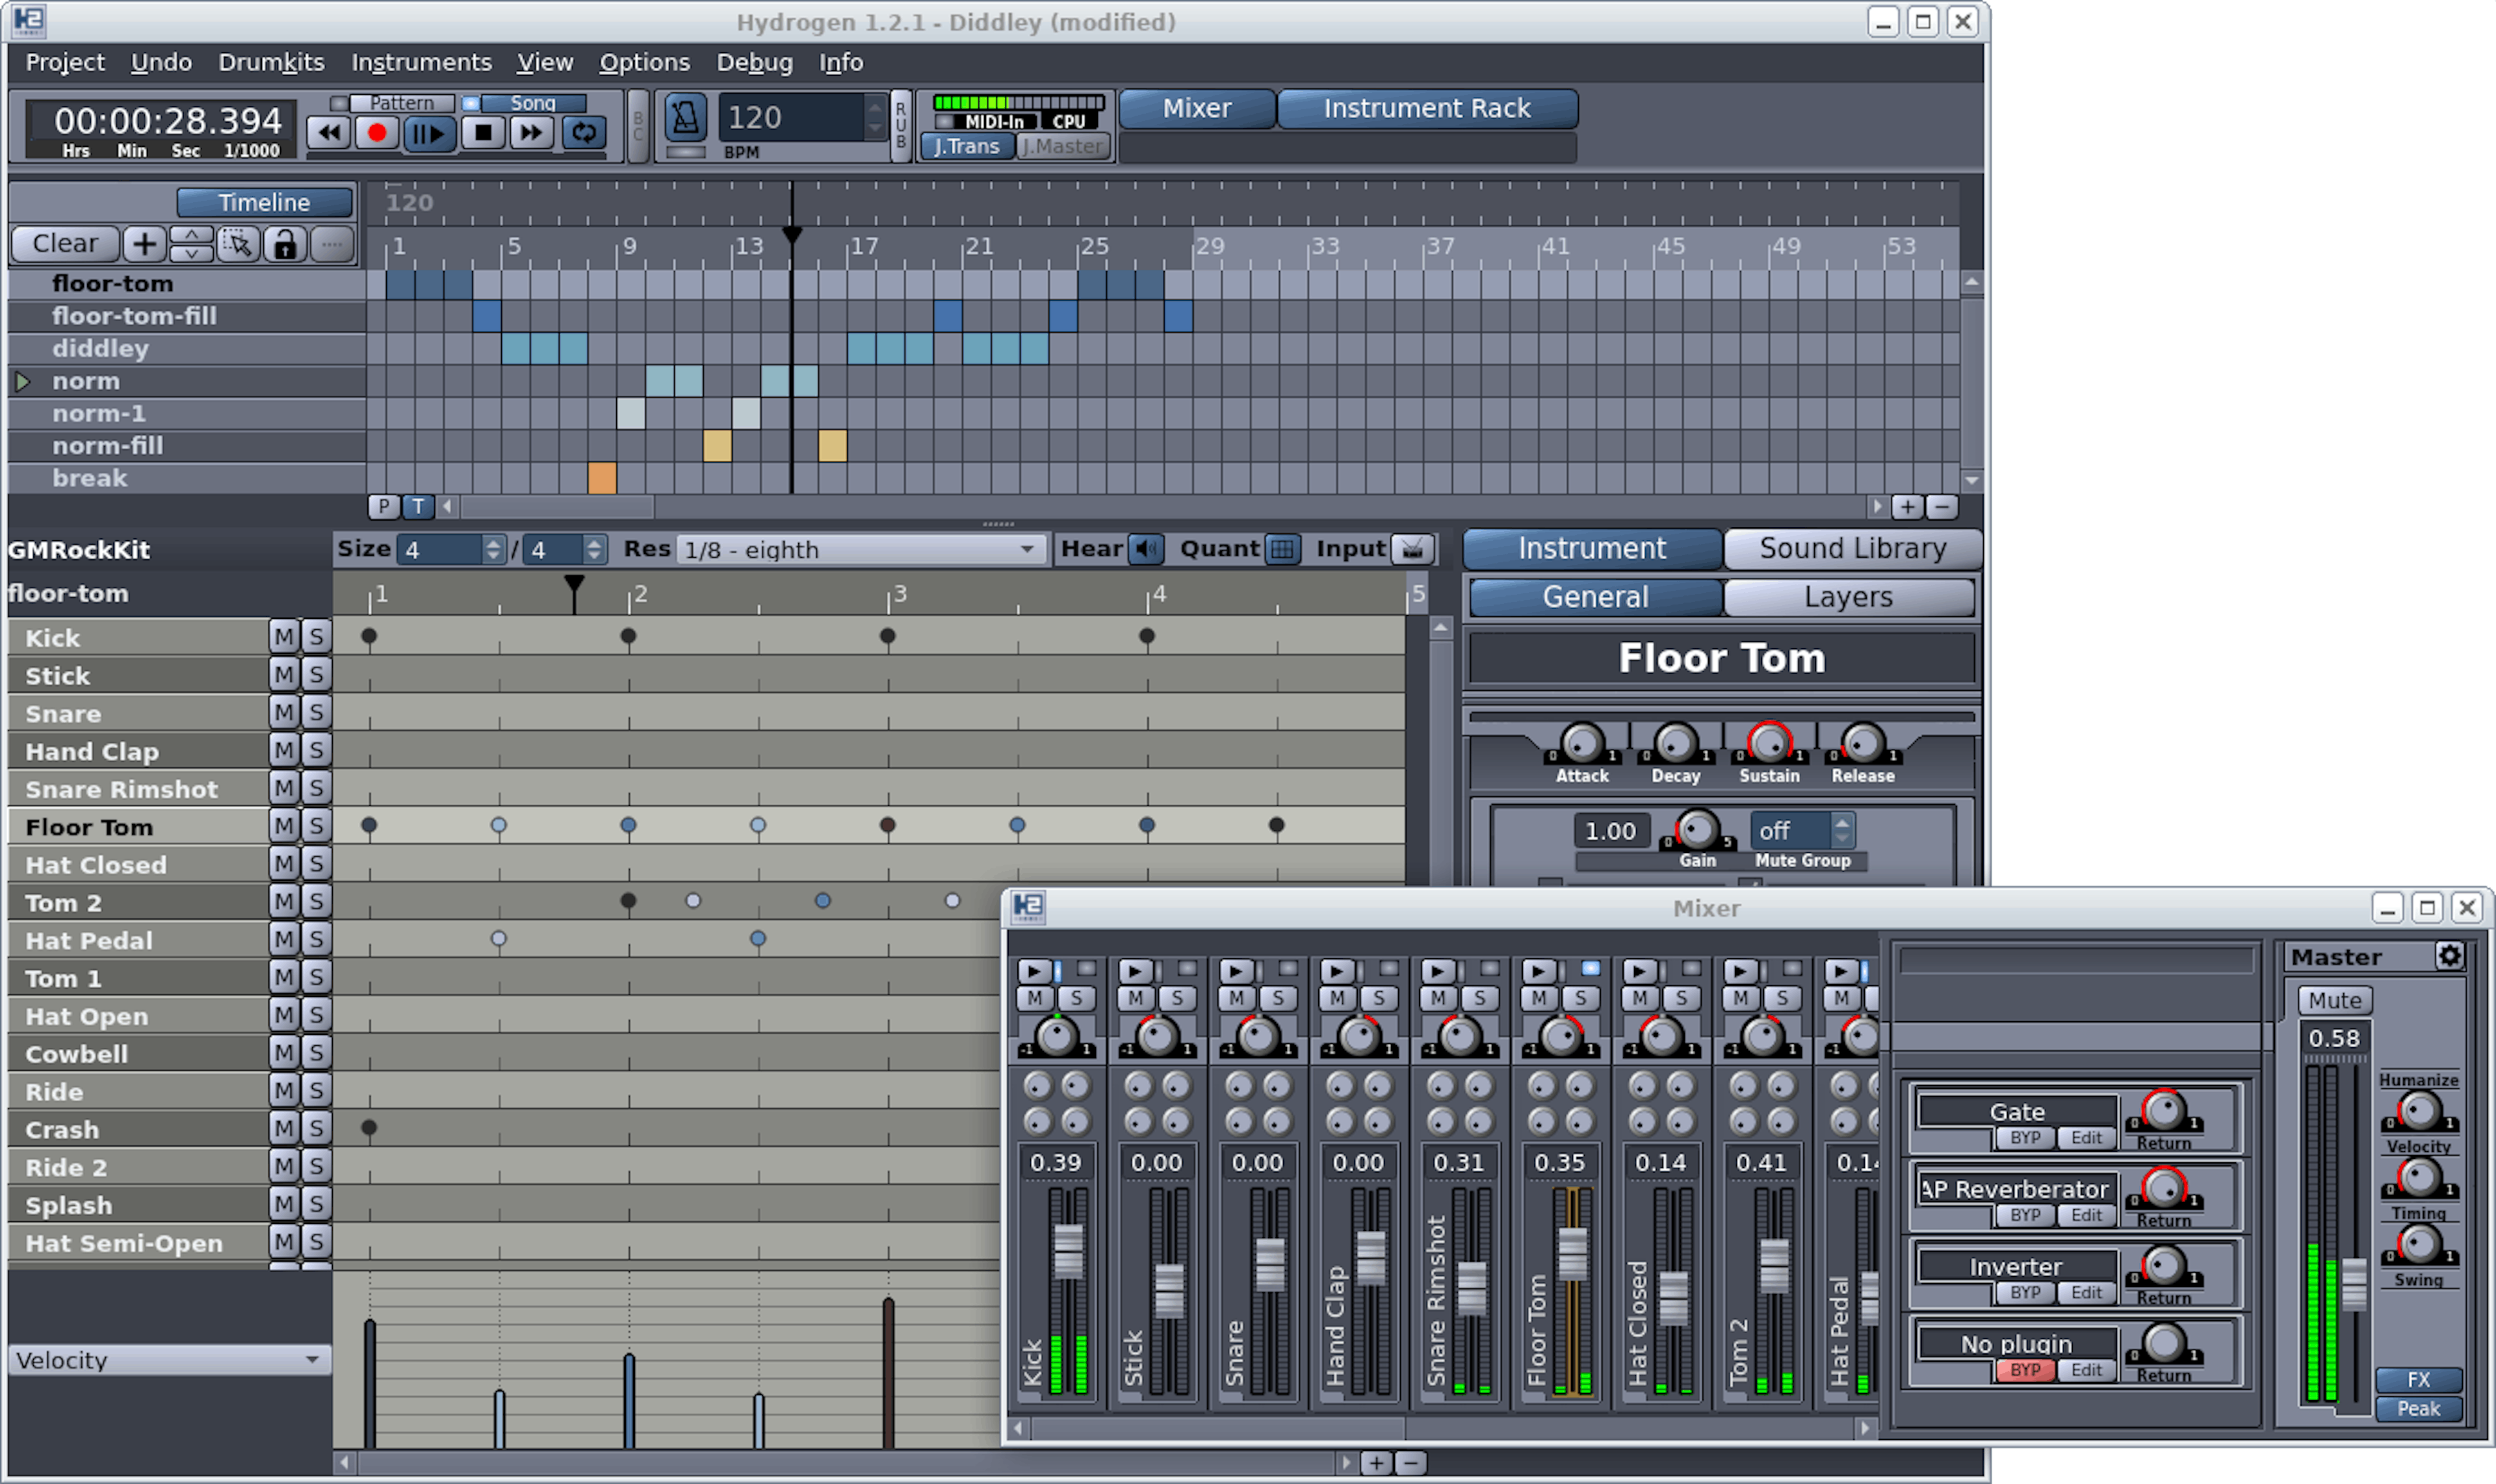Toggle the Quant grid icon

click(1282, 549)
